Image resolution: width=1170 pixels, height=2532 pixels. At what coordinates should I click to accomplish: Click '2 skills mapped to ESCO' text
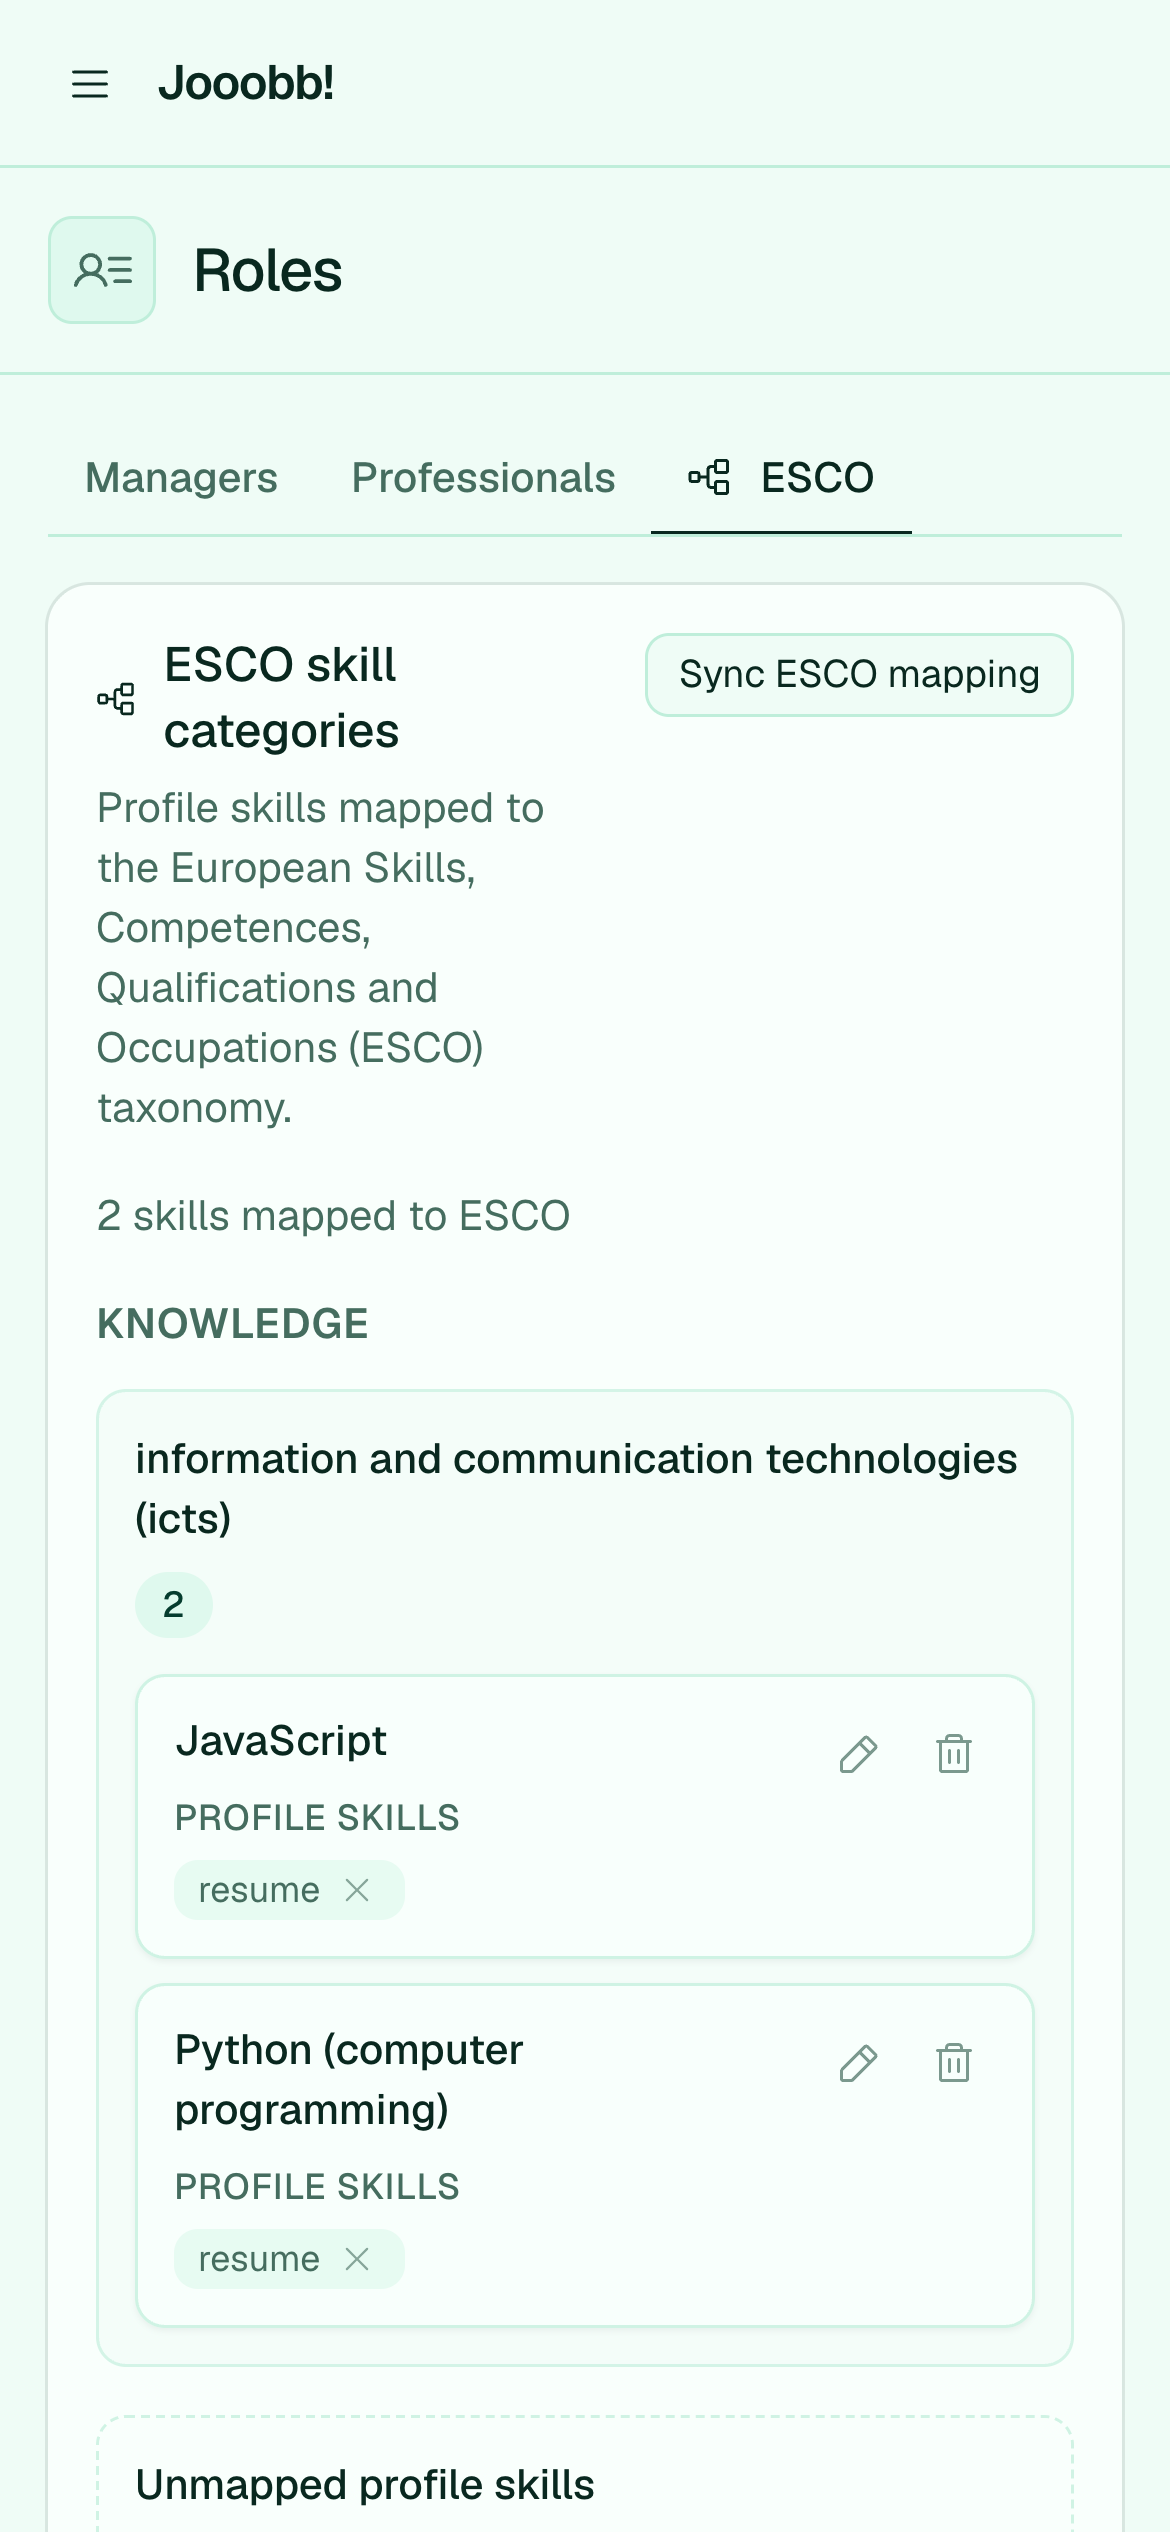pyautogui.click(x=333, y=1216)
